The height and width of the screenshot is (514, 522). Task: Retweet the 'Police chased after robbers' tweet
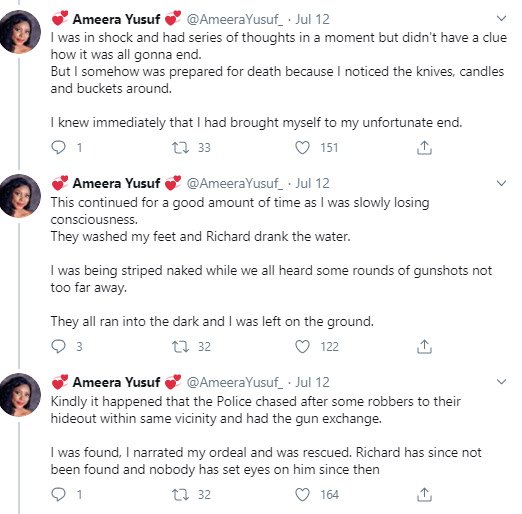180,495
